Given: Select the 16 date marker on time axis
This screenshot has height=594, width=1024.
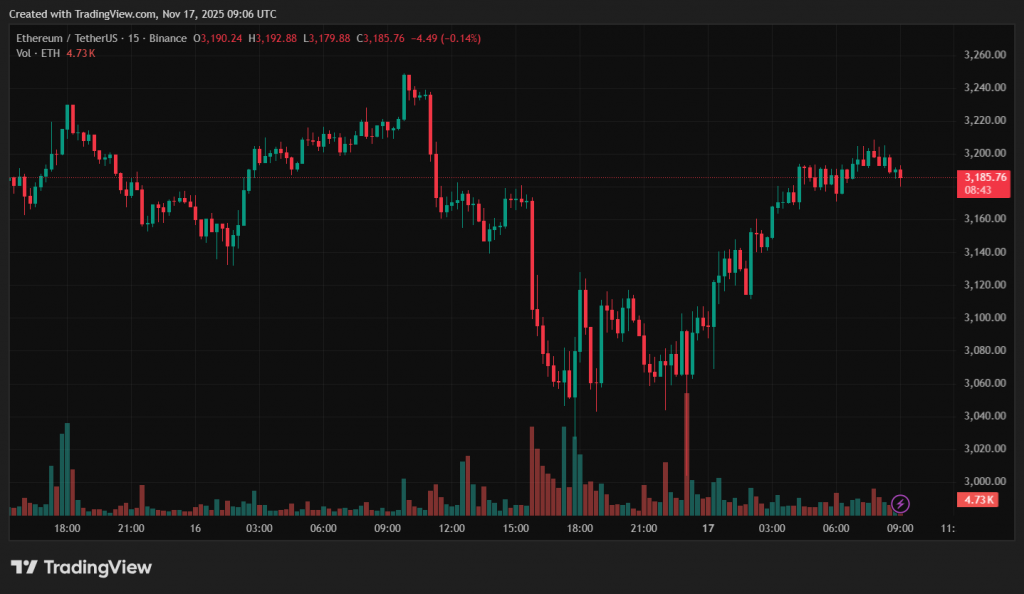Looking at the screenshot, I should coord(195,528).
